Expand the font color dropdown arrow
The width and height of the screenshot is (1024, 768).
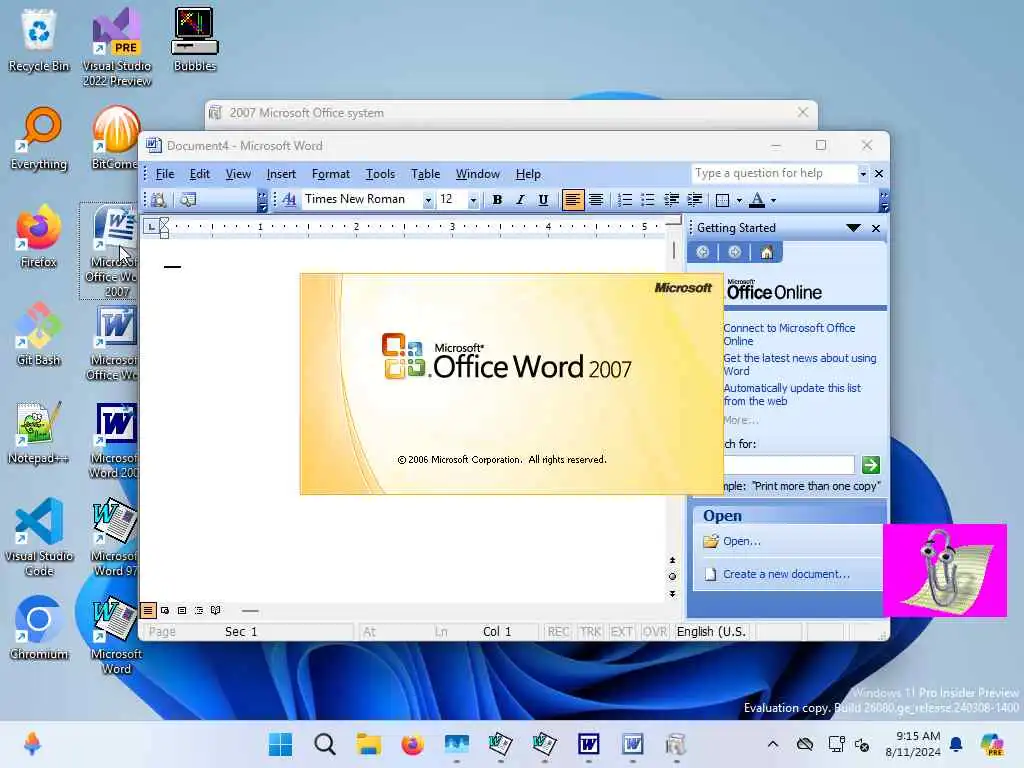tap(773, 200)
